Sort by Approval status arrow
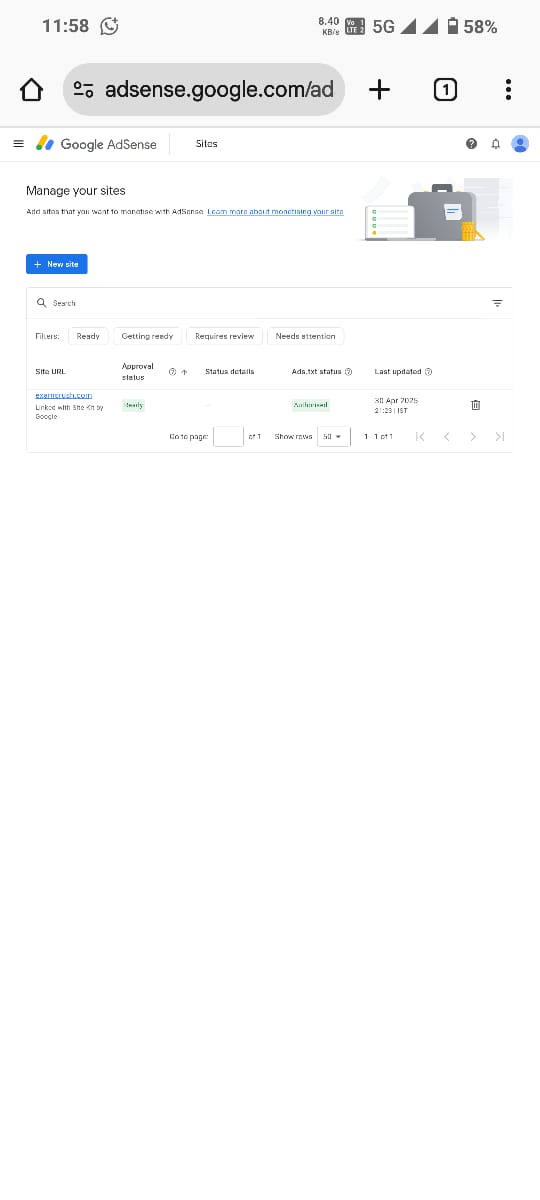 [x=184, y=372]
